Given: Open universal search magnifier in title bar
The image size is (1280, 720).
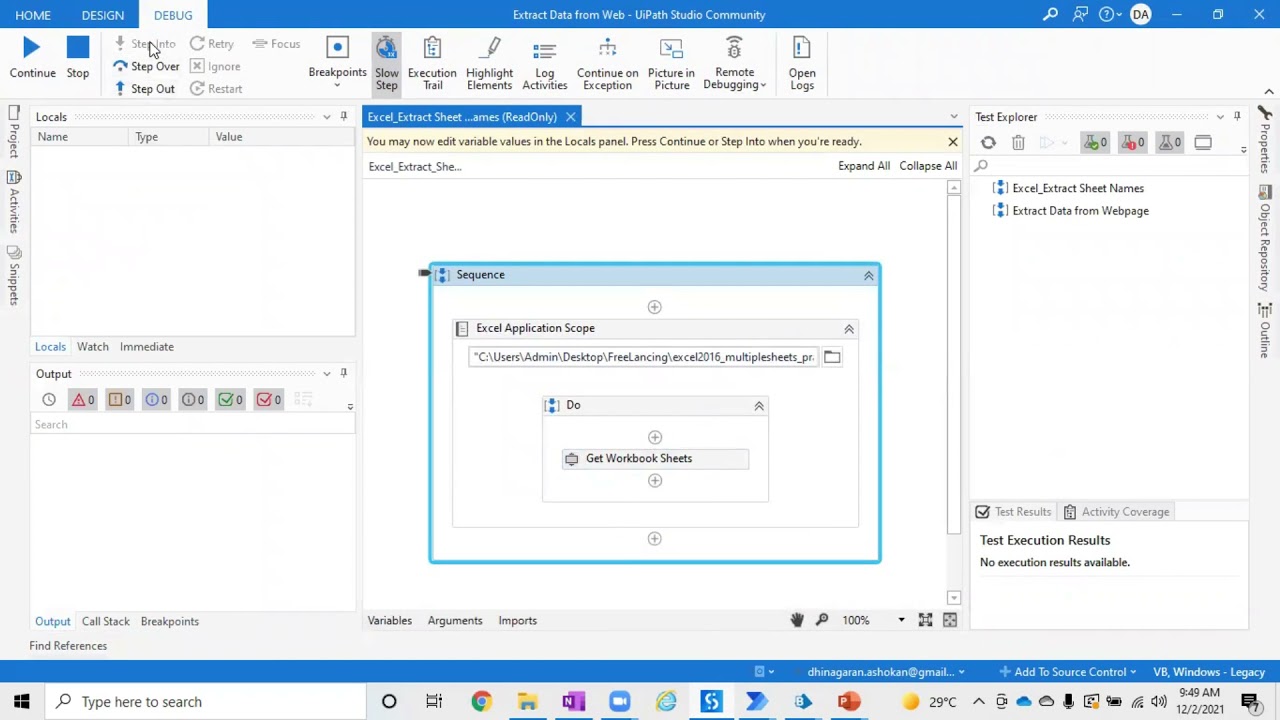Looking at the screenshot, I should tap(1050, 14).
